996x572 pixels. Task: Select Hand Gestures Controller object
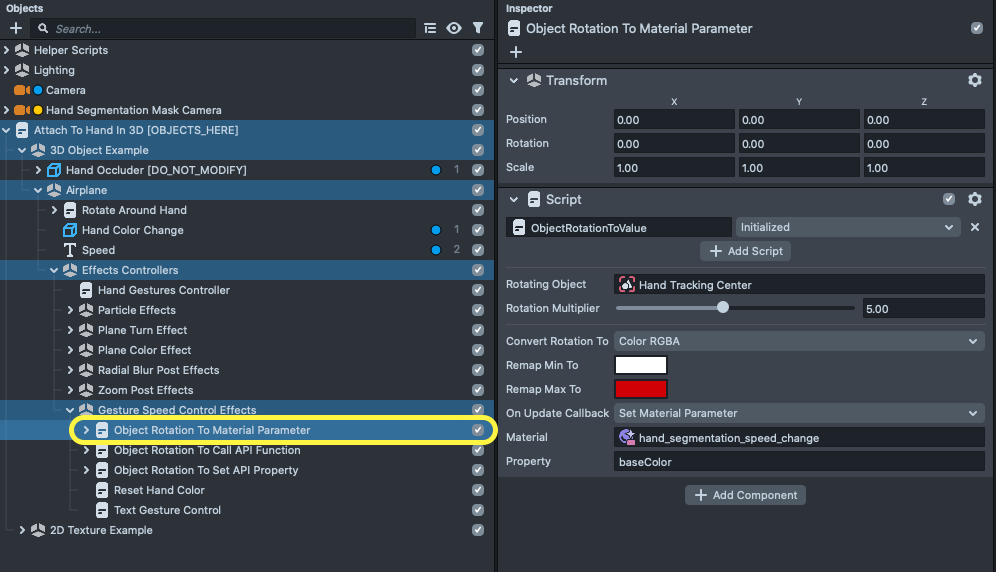click(x=163, y=290)
